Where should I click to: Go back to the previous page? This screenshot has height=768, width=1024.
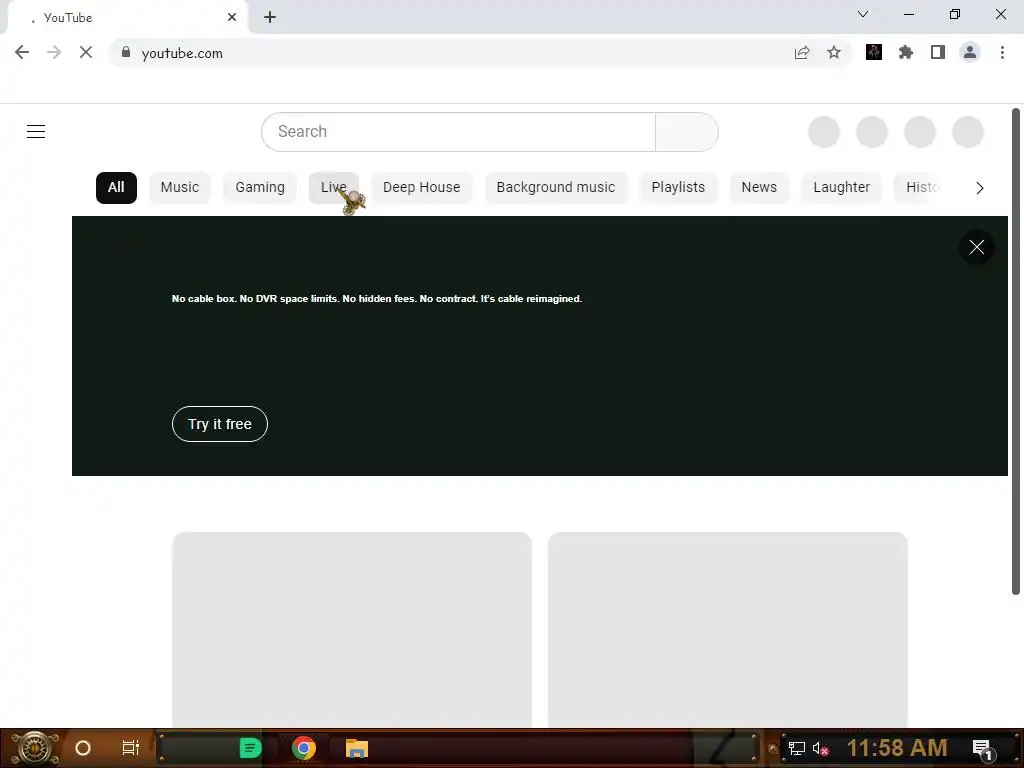point(22,52)
